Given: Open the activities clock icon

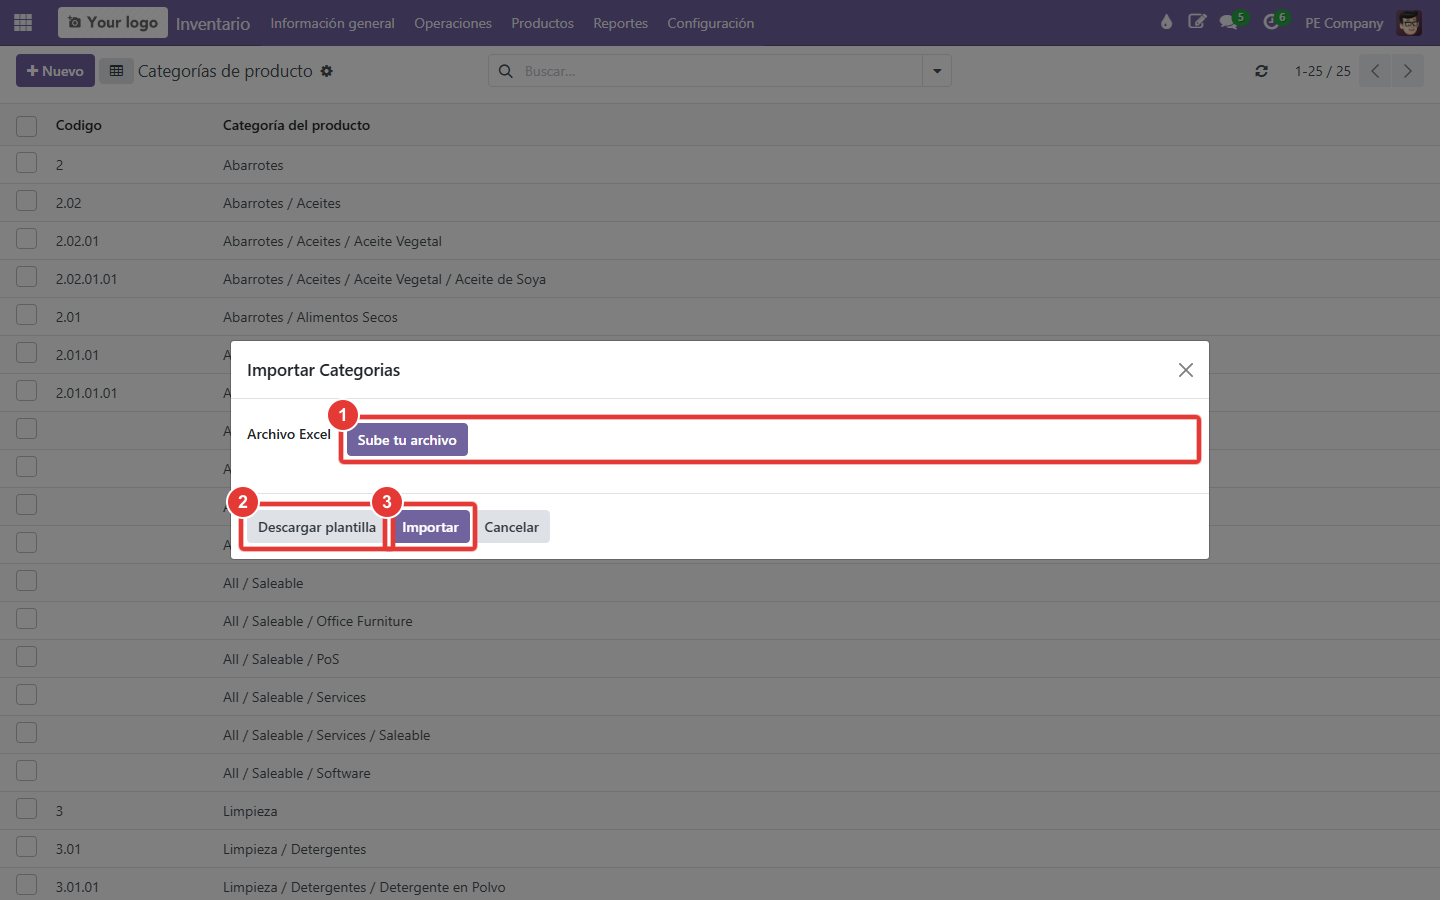Looking at the screenshot, I should click(x=1271, y=22).
